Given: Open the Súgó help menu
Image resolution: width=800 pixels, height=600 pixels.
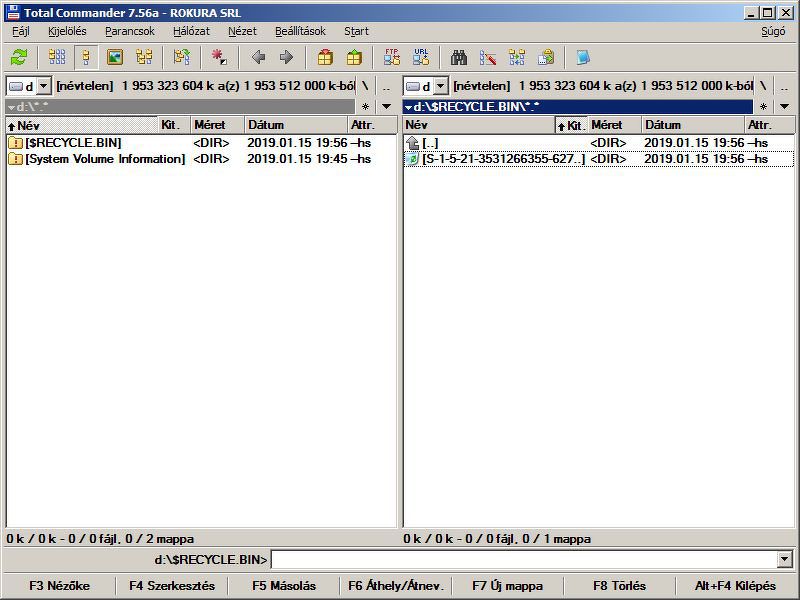Looking at the screenshot, I should [773, 31].
